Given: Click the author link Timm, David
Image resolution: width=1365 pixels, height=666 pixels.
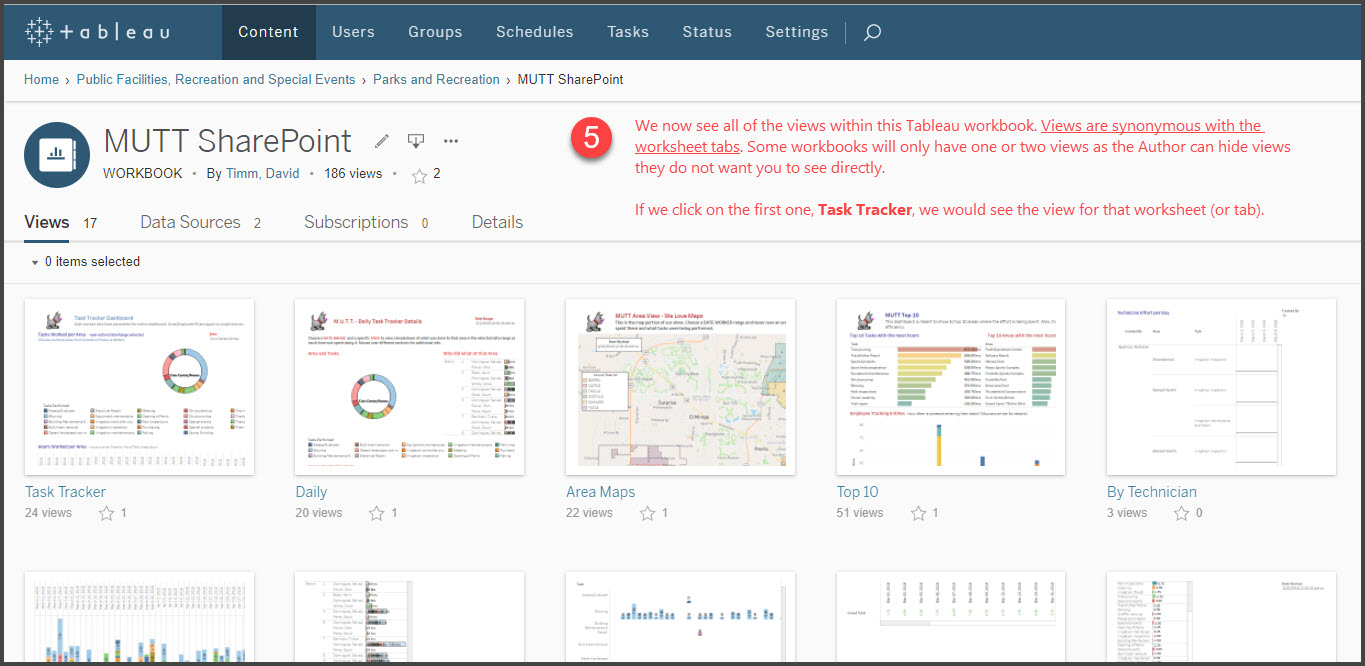Looking at the screenshot, I should (x=262, y=173).
